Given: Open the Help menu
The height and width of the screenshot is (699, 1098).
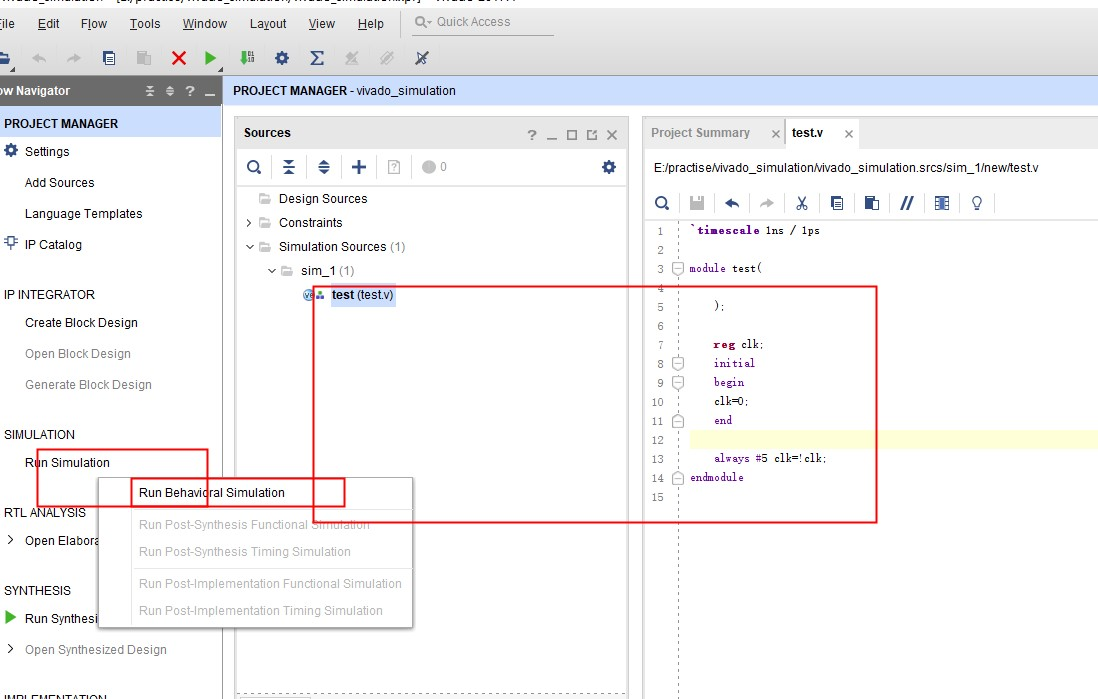Looking at the screenshot, I should [370, 24].
